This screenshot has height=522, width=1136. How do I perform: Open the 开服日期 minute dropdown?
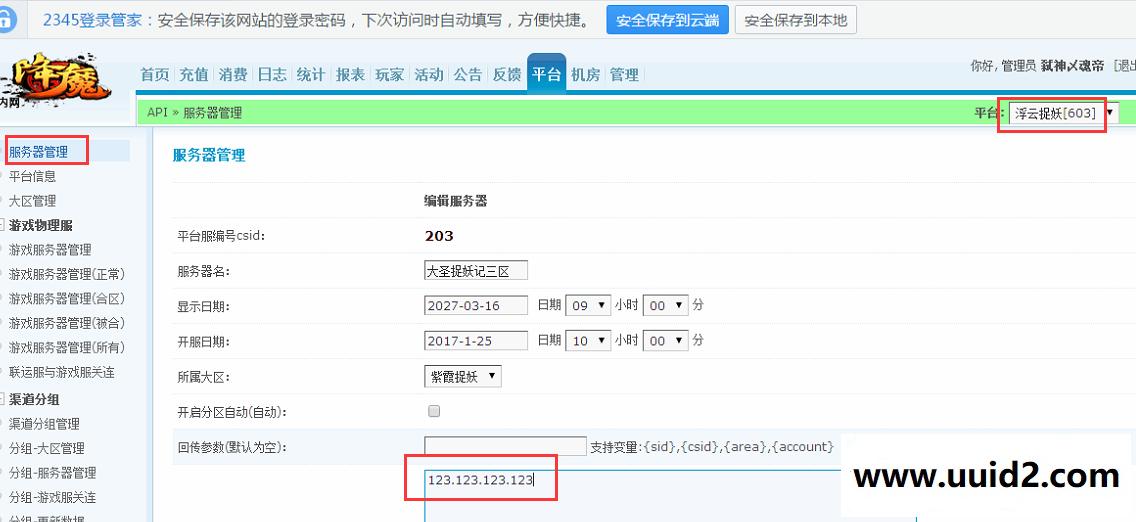665,340
